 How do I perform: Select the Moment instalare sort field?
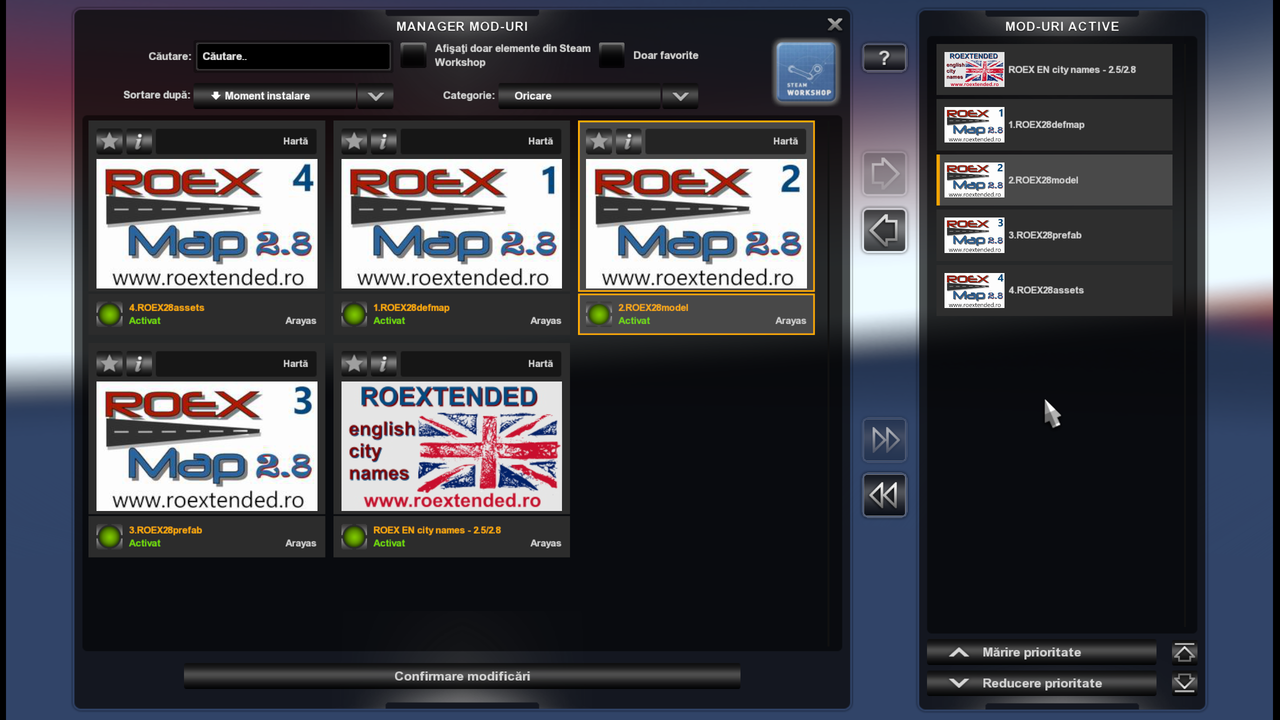[x=275, y=96]
